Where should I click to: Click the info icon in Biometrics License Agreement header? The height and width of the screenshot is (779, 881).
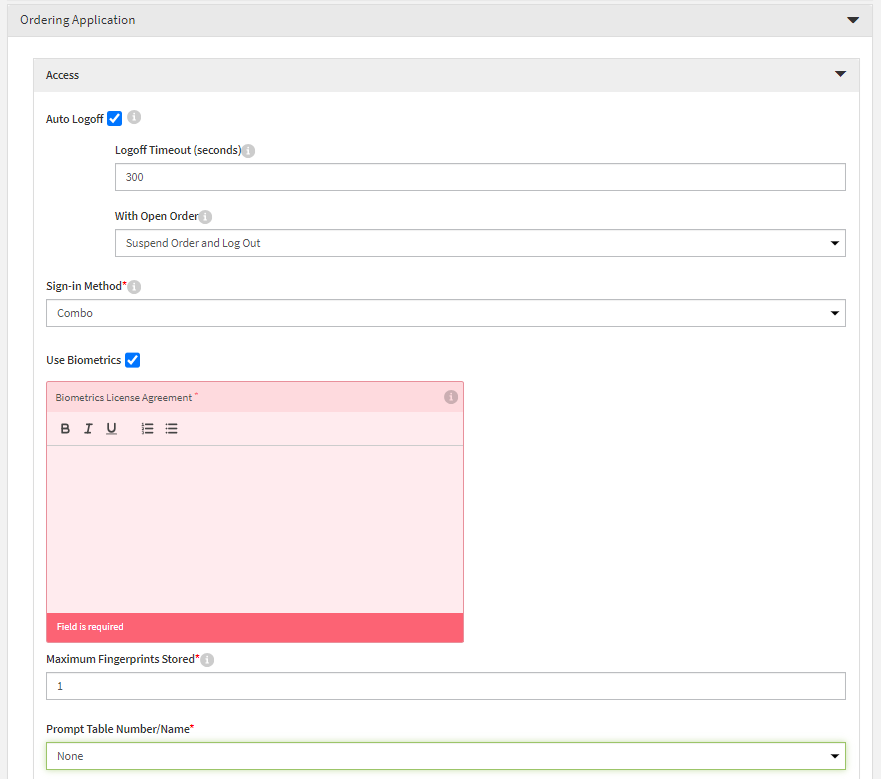click(x=450, y=397)
